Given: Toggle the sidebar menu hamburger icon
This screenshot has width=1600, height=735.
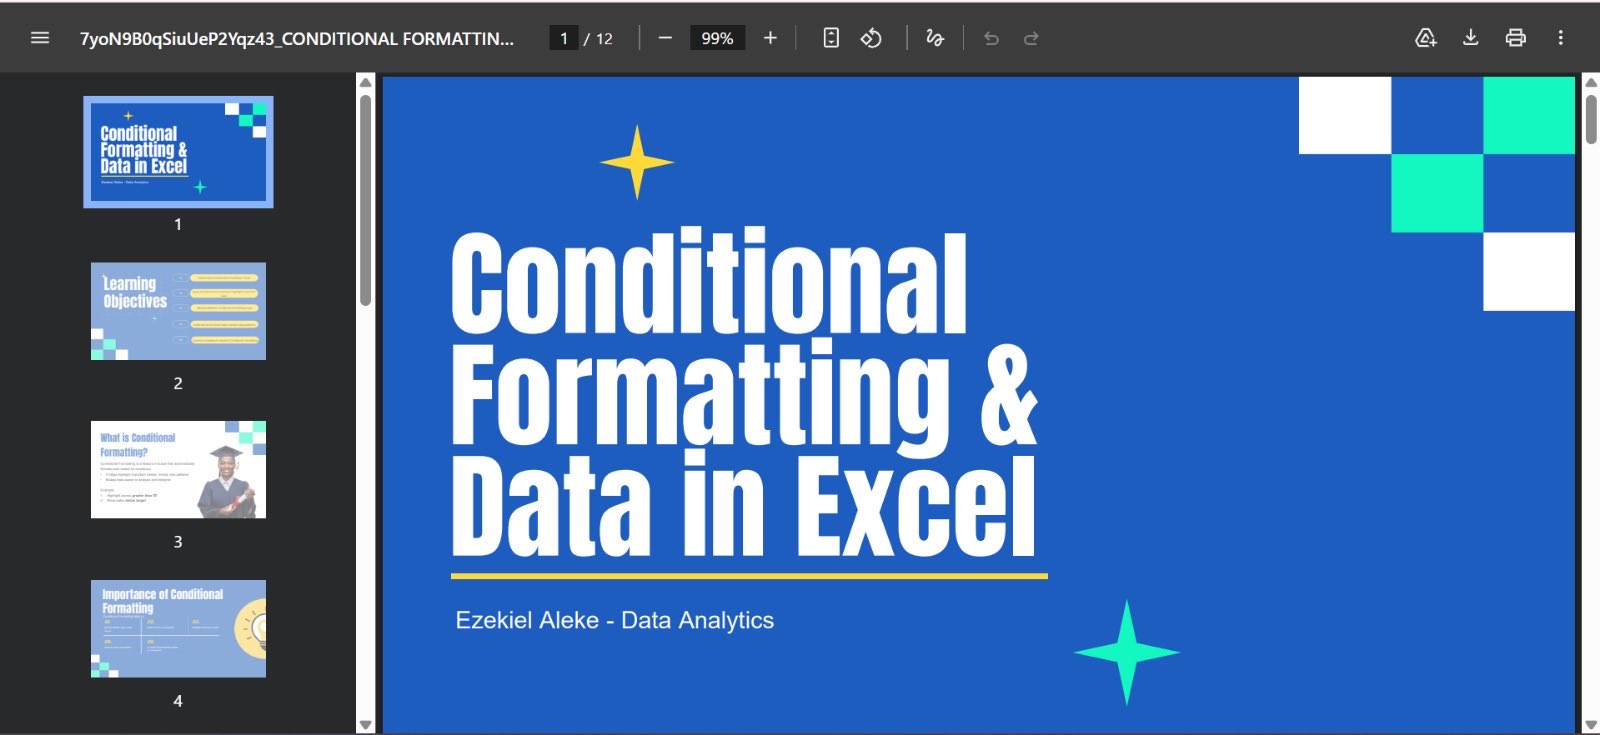Looking at the screenshot, I should (40, 38).
